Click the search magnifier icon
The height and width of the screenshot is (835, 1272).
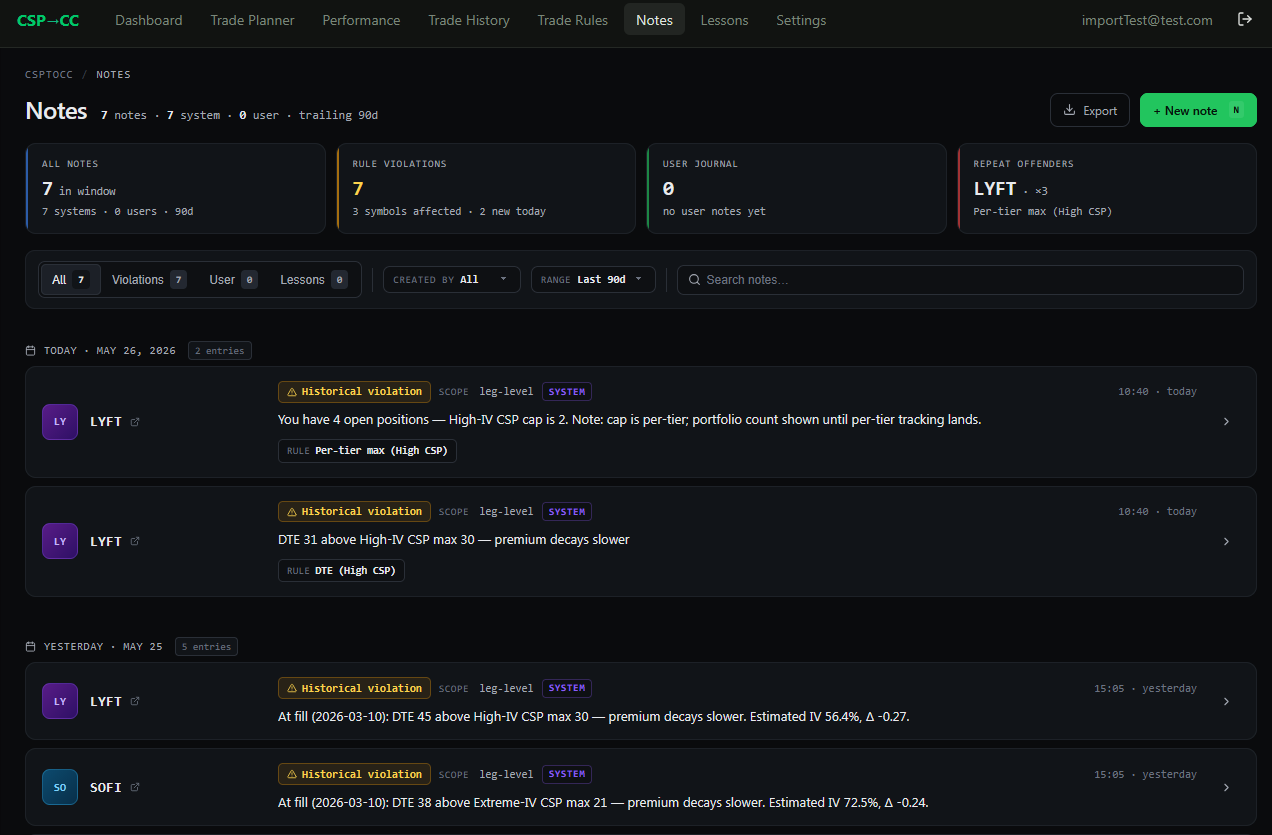click(x=695, y=280)
